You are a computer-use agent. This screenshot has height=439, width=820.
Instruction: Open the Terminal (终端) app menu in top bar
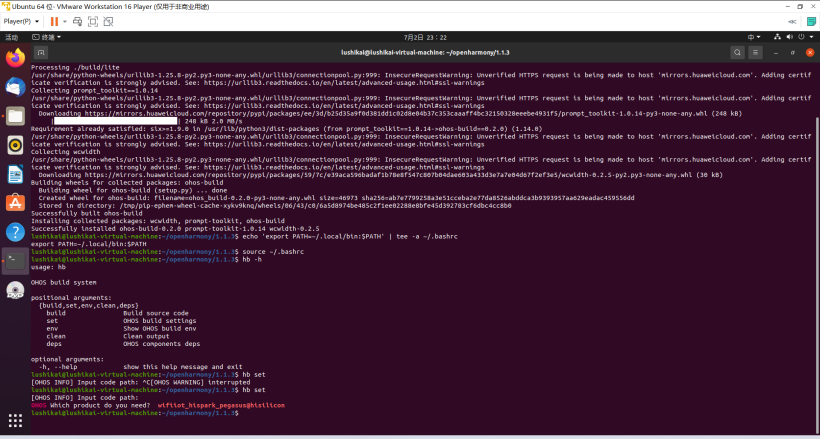[x=47, y=37]
